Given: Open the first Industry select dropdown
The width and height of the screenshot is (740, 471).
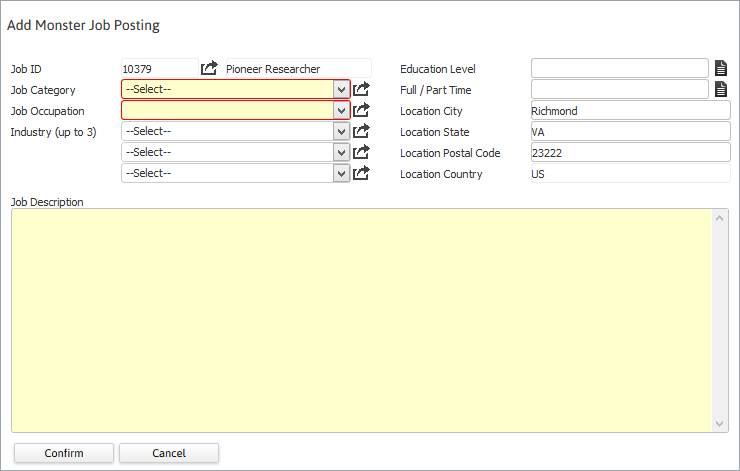Looking at the screenshot, I should pos(236,131).
